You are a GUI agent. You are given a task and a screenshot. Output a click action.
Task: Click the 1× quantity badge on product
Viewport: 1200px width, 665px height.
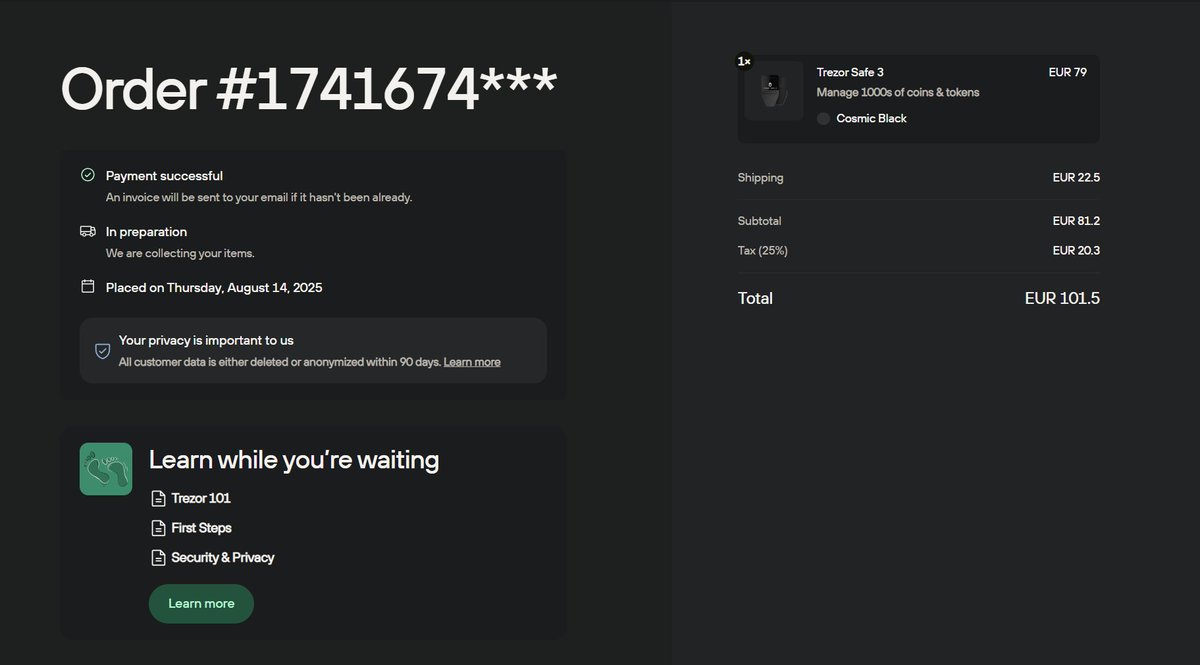(744, 61)
